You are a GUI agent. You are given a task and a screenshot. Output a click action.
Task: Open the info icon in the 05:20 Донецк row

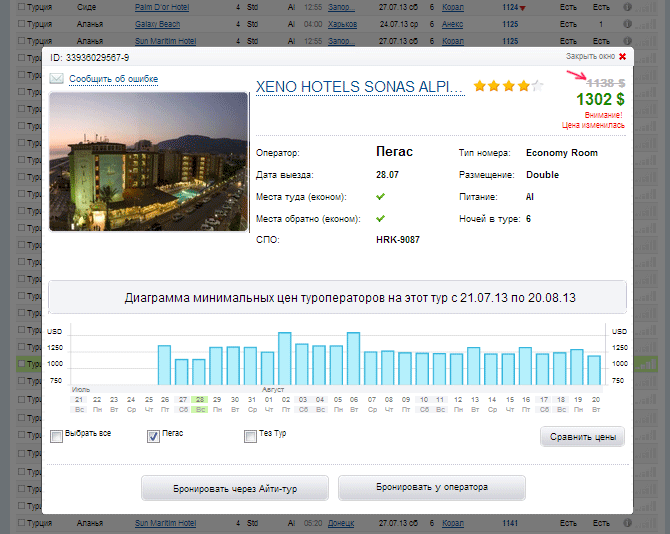[627, 522]
